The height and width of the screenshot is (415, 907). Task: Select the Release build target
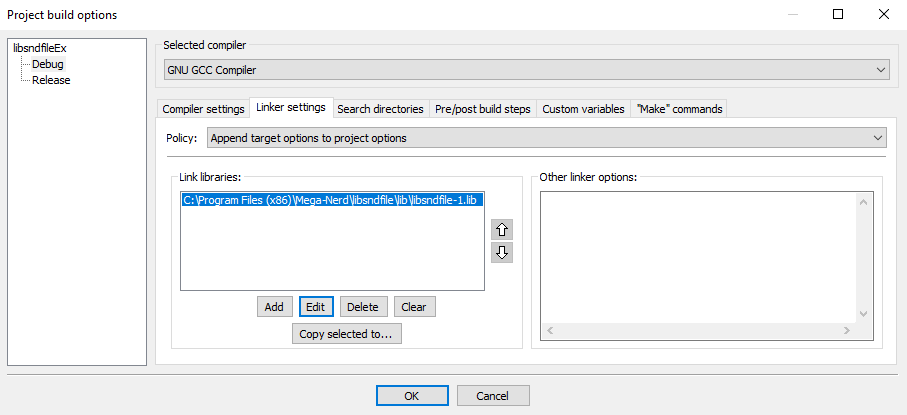(x=51, y=80)
